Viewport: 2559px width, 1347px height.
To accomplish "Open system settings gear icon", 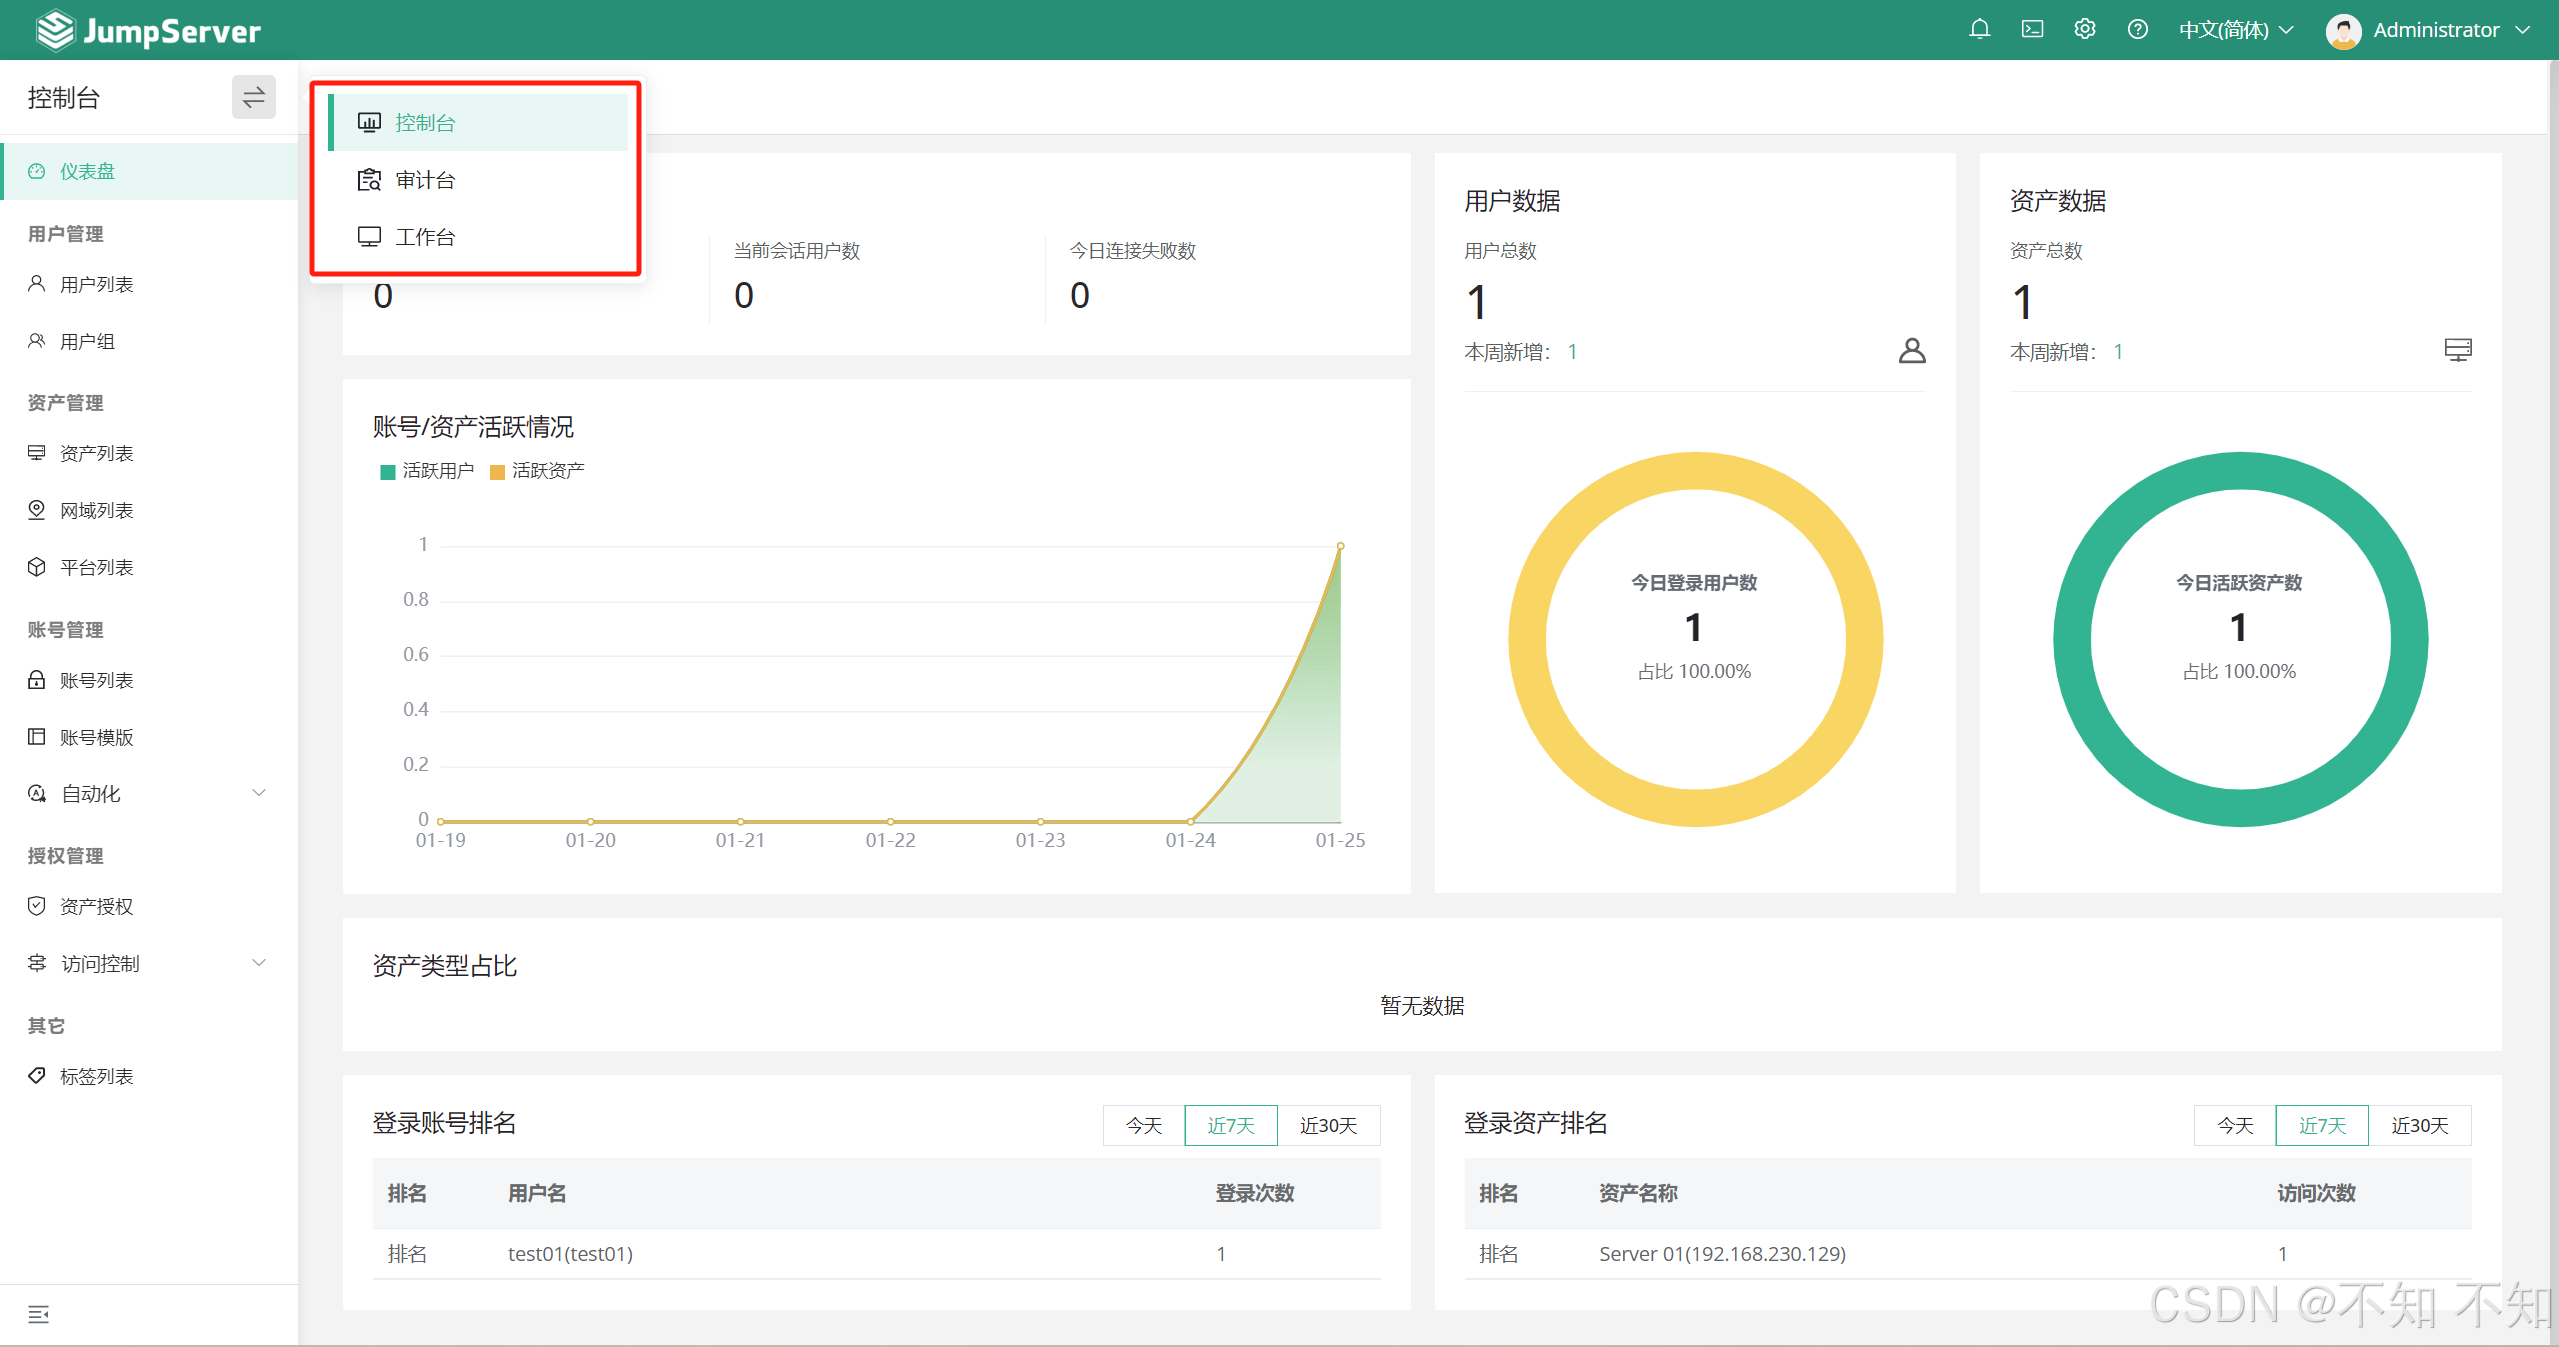I will point(2085,30).
